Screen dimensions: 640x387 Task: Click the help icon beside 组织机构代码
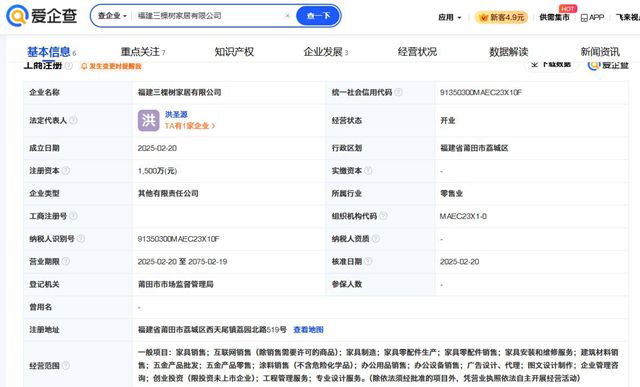tap(383, 216)
